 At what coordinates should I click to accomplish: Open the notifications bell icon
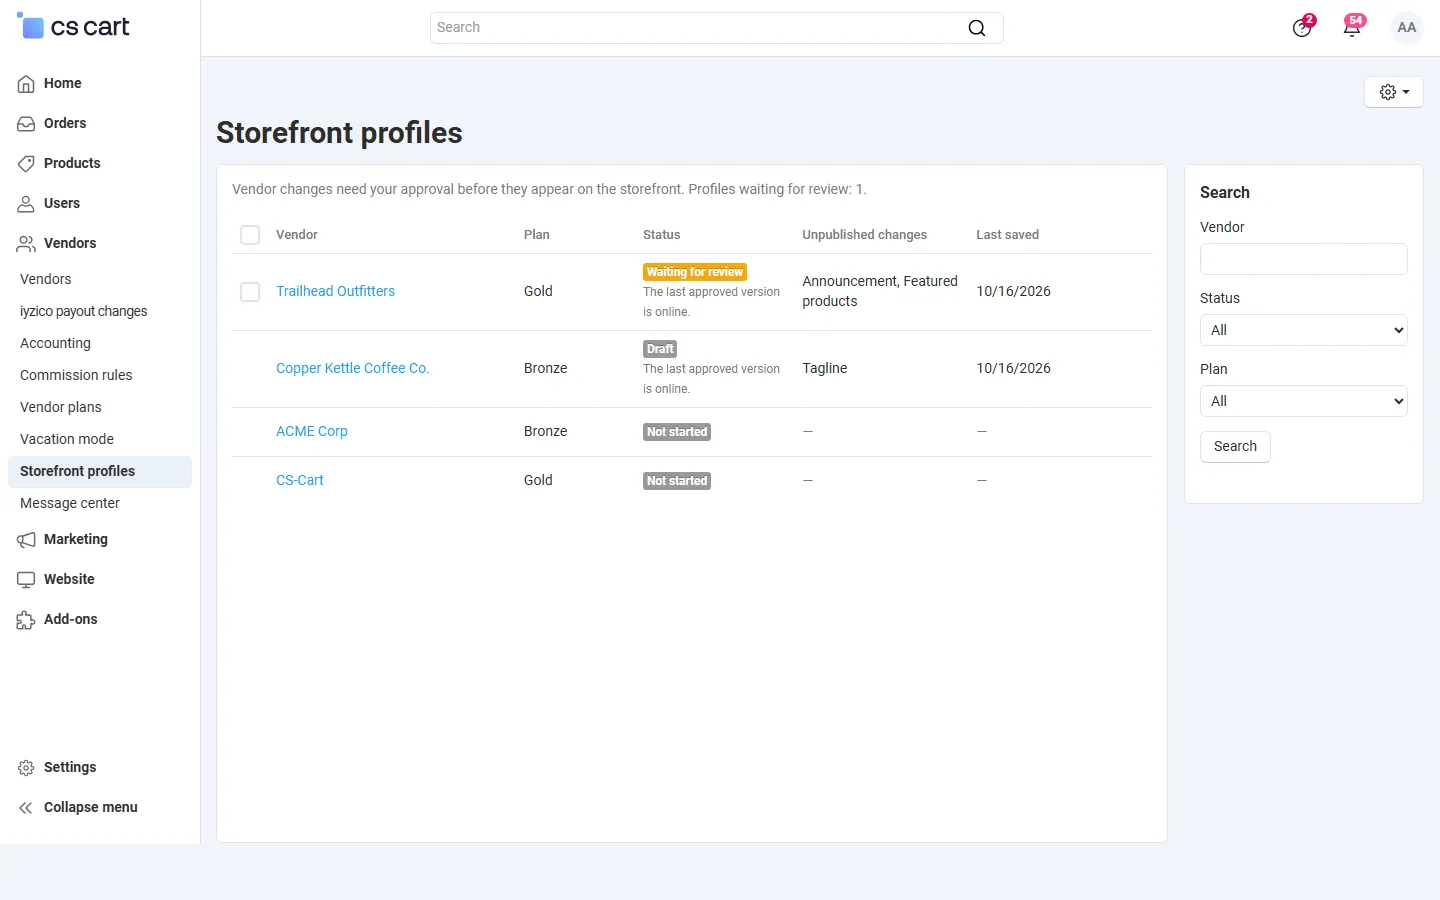point(1352,27)
